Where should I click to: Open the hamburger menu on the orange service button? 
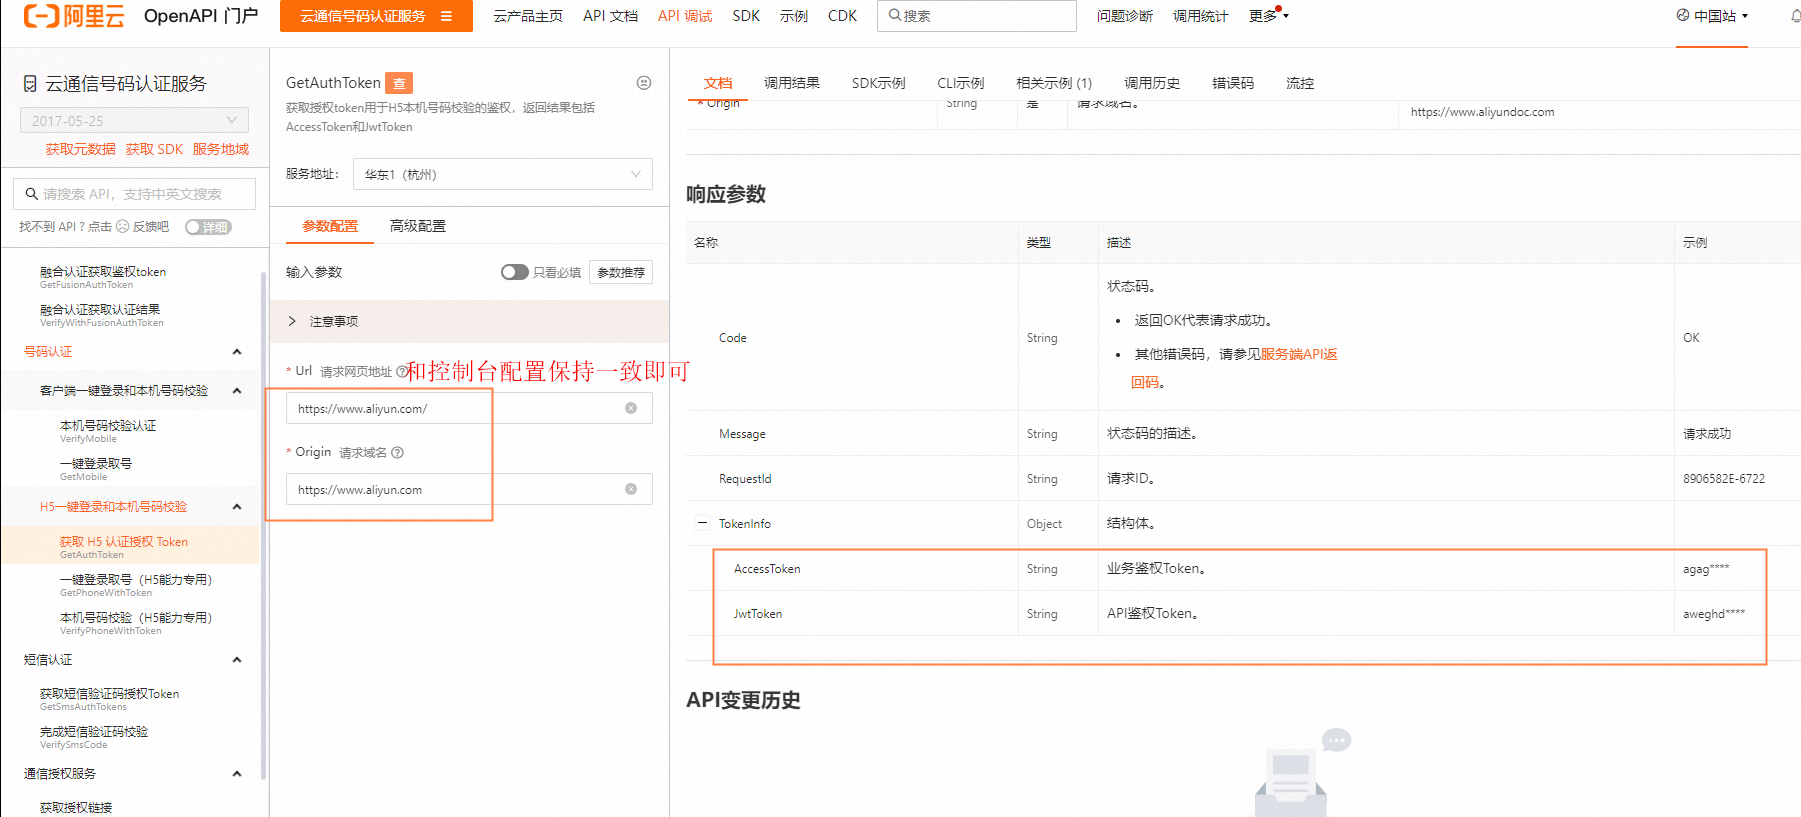click(446, 16)
